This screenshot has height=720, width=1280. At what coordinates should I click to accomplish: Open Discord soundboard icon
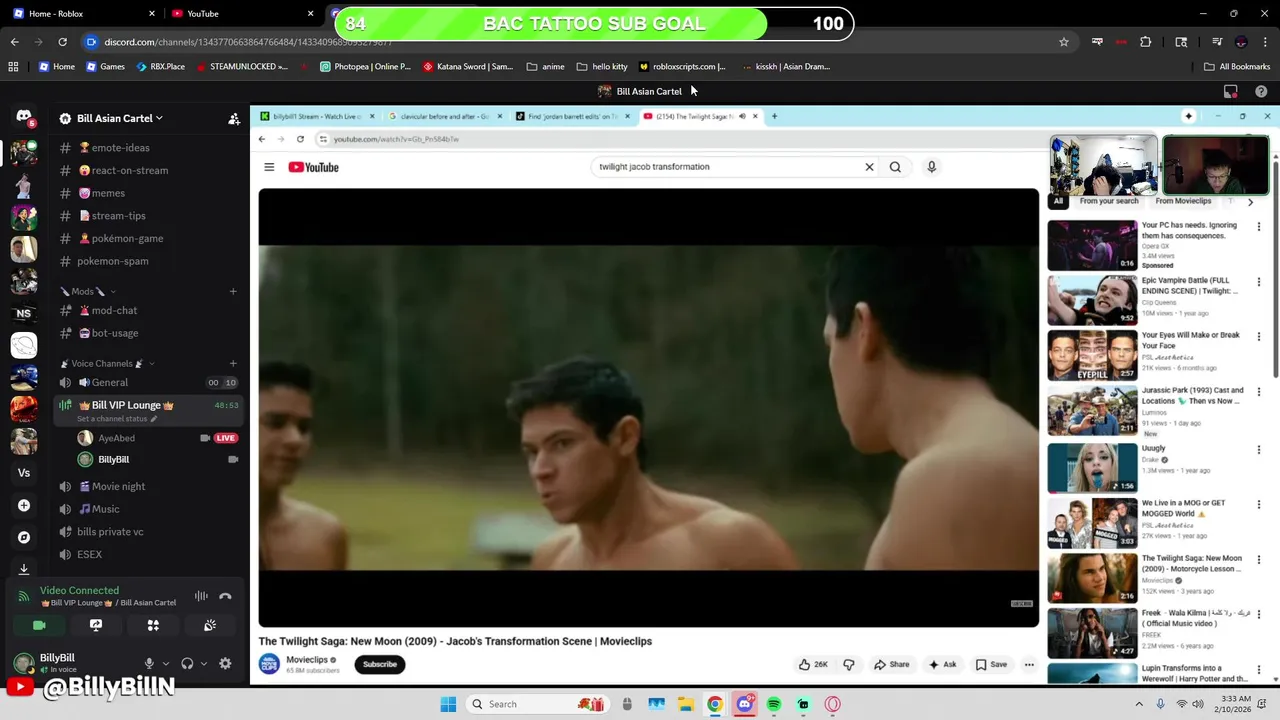click(x=210, y=625)
